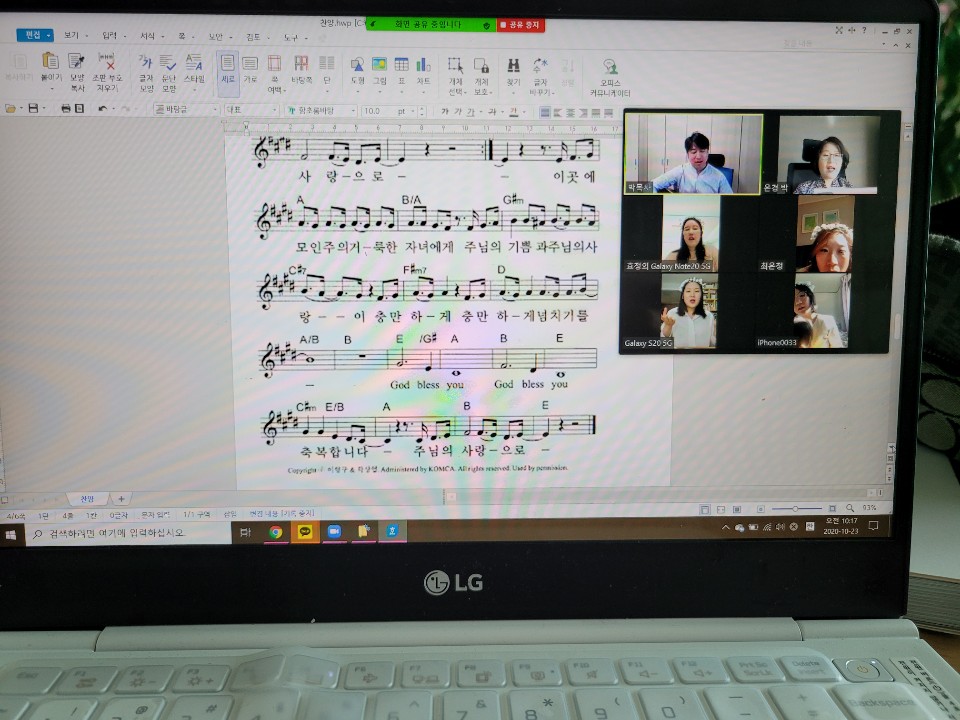Open Character Shape (글자 모양) settings

(x=146, y=62)
